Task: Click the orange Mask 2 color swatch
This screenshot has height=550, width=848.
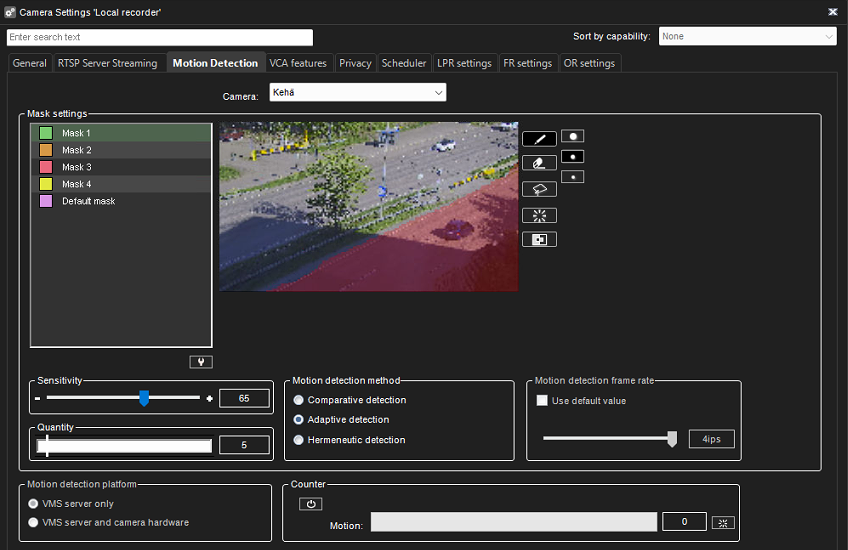Action: [x=46, y=150]
